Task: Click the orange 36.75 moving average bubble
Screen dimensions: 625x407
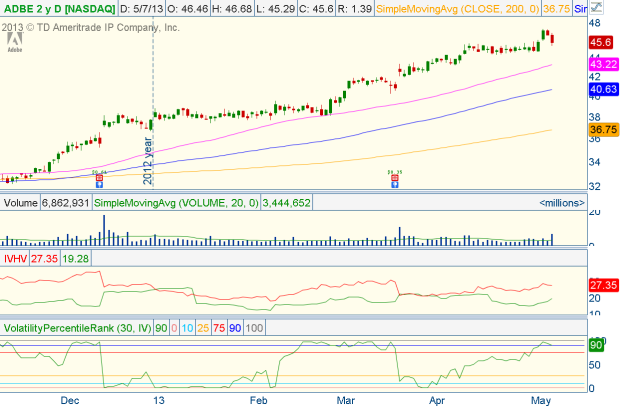Action: tap(602, 130)
